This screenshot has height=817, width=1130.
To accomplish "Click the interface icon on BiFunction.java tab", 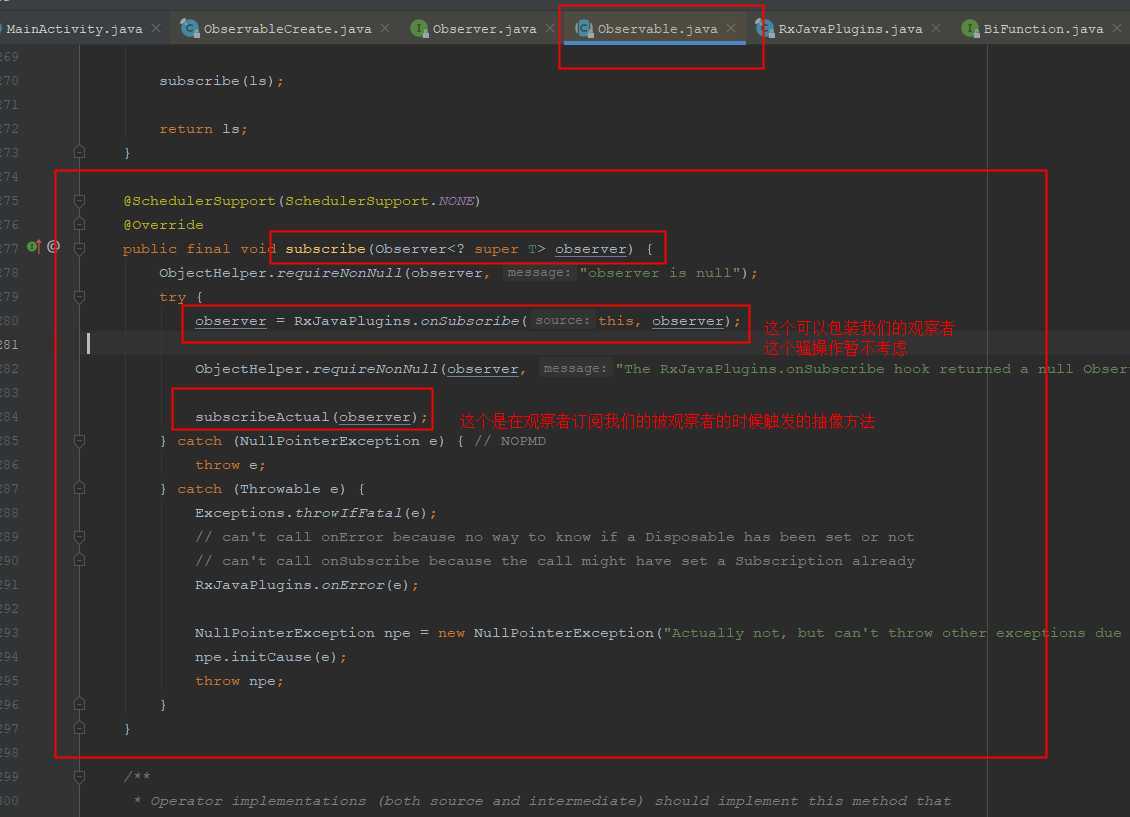I will tap(970, 28).
